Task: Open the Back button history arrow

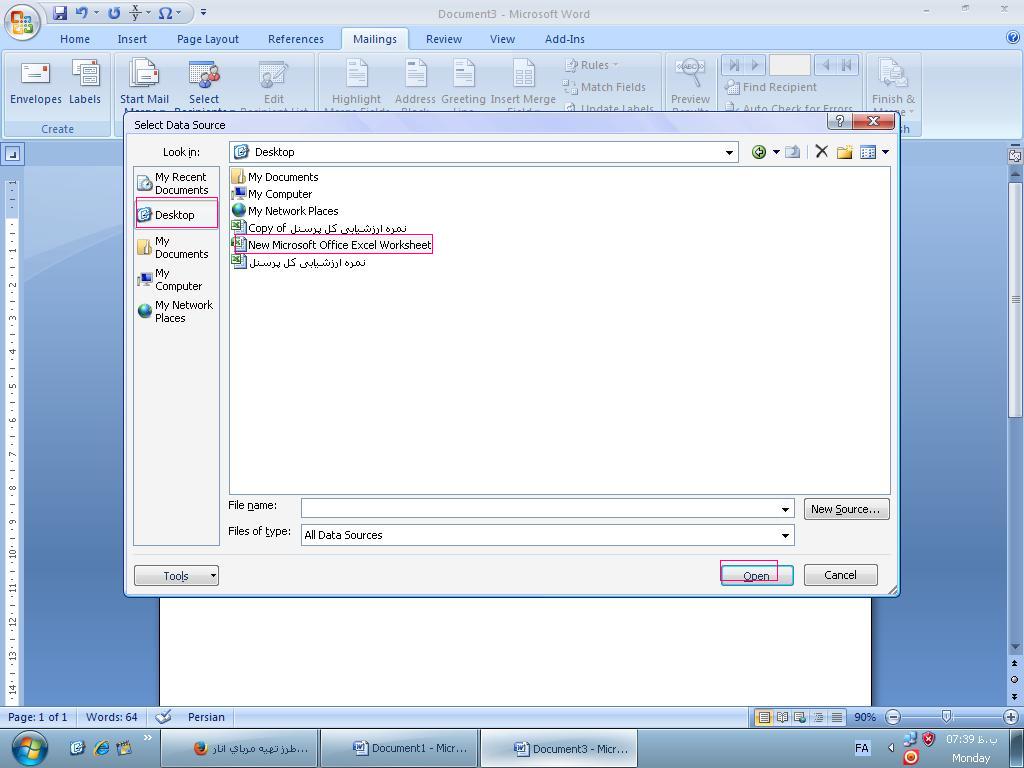Action: pyautogui.click(x=776, y=152)
